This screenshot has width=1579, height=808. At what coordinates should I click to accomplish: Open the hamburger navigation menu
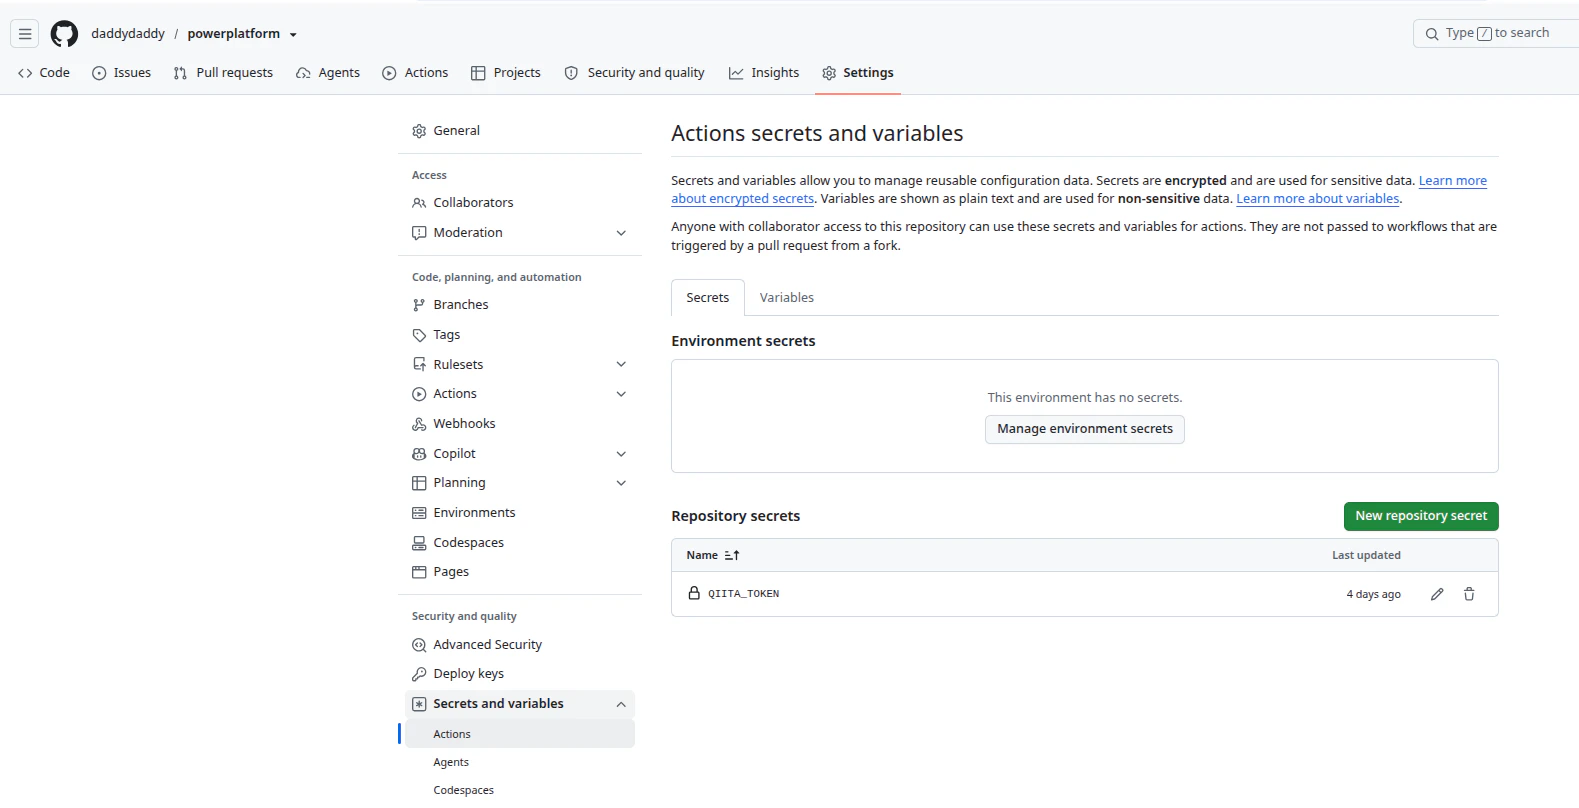click(x=25, y=34)
